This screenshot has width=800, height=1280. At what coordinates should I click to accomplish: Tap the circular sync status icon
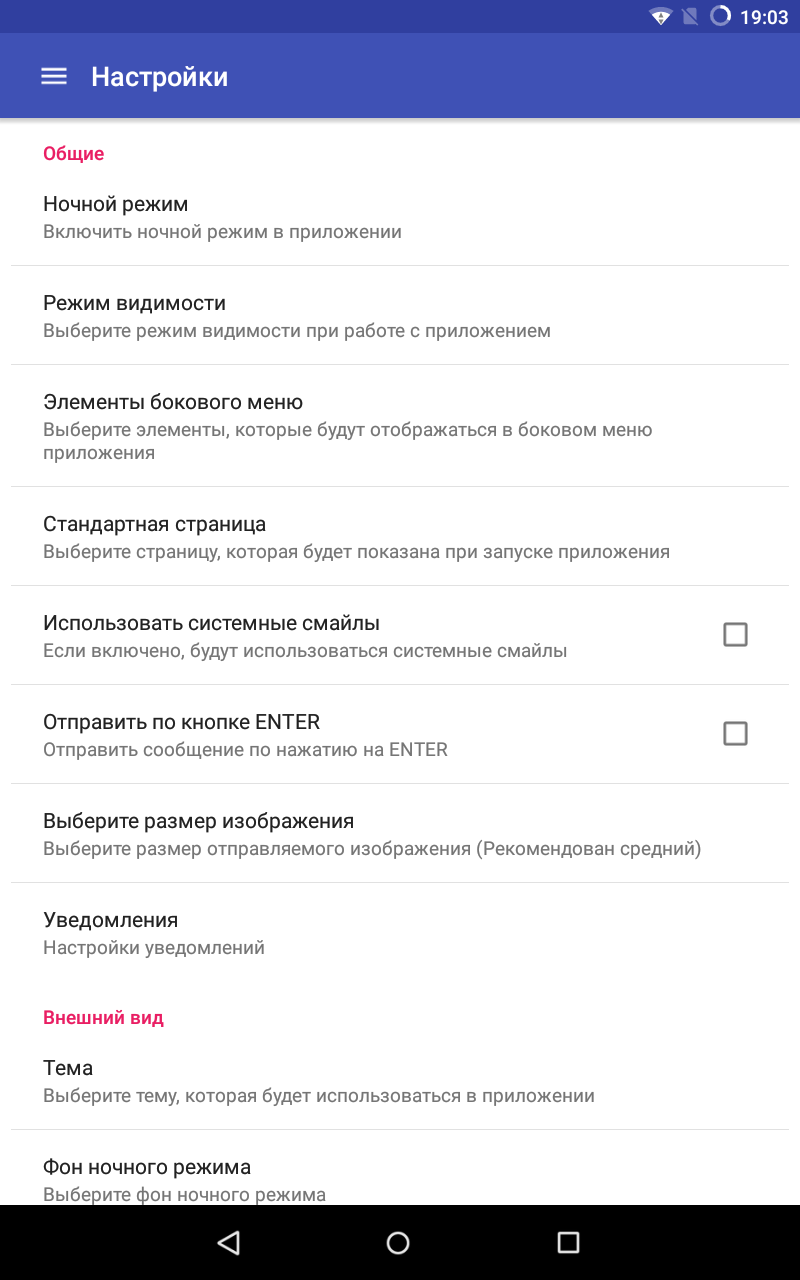(x=720, y=17)
